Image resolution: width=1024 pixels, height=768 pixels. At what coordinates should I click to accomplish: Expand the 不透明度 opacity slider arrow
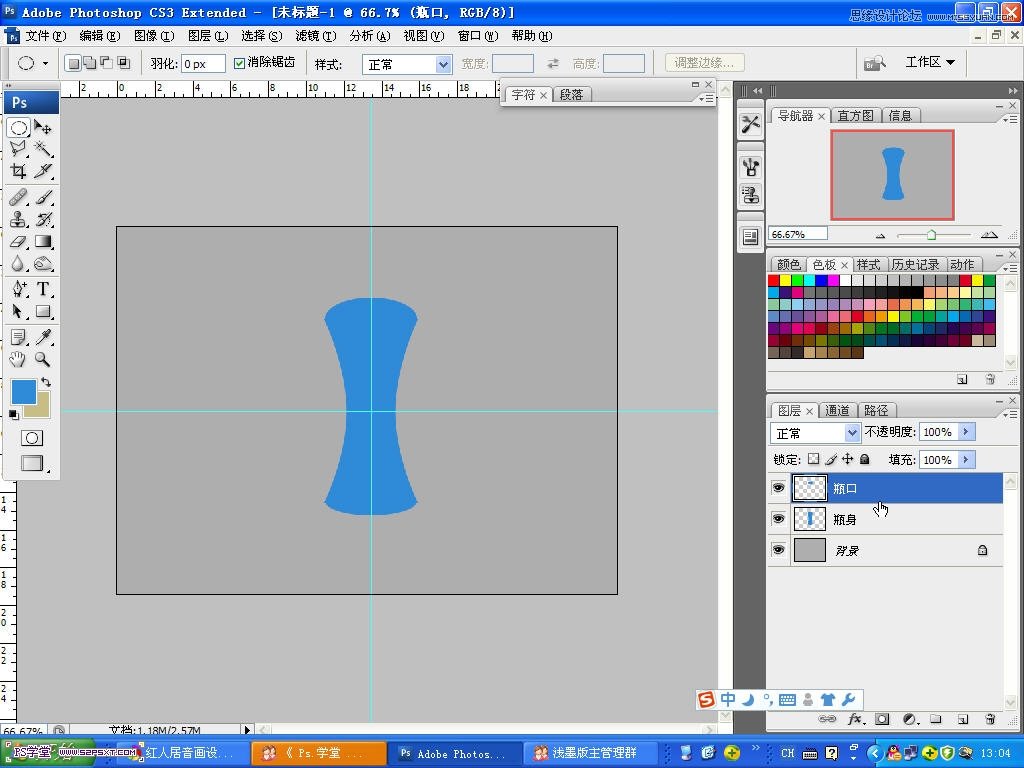966,432
